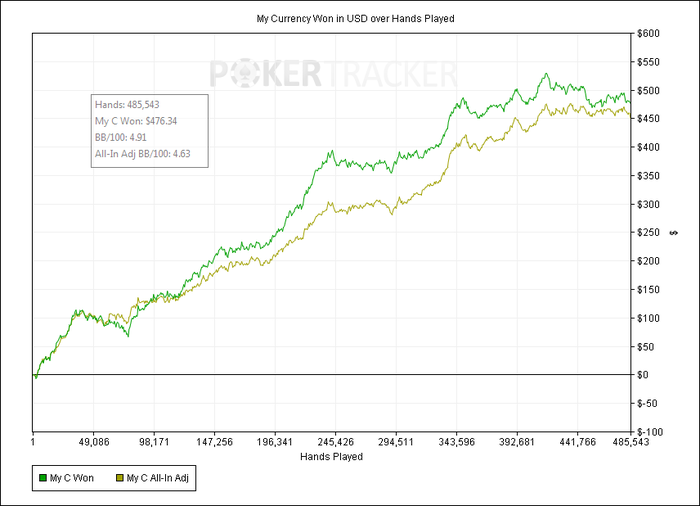Viewport: 700px width, 506px height.
Task: Click the 485,543 x-axis tick label
Action: 630,442
